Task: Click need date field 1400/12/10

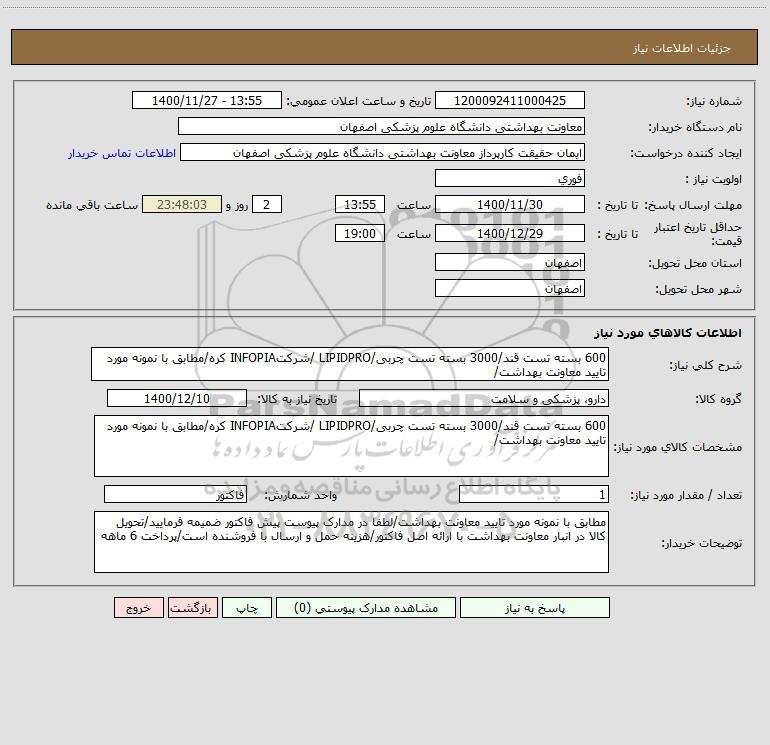Action: (177, 398)
